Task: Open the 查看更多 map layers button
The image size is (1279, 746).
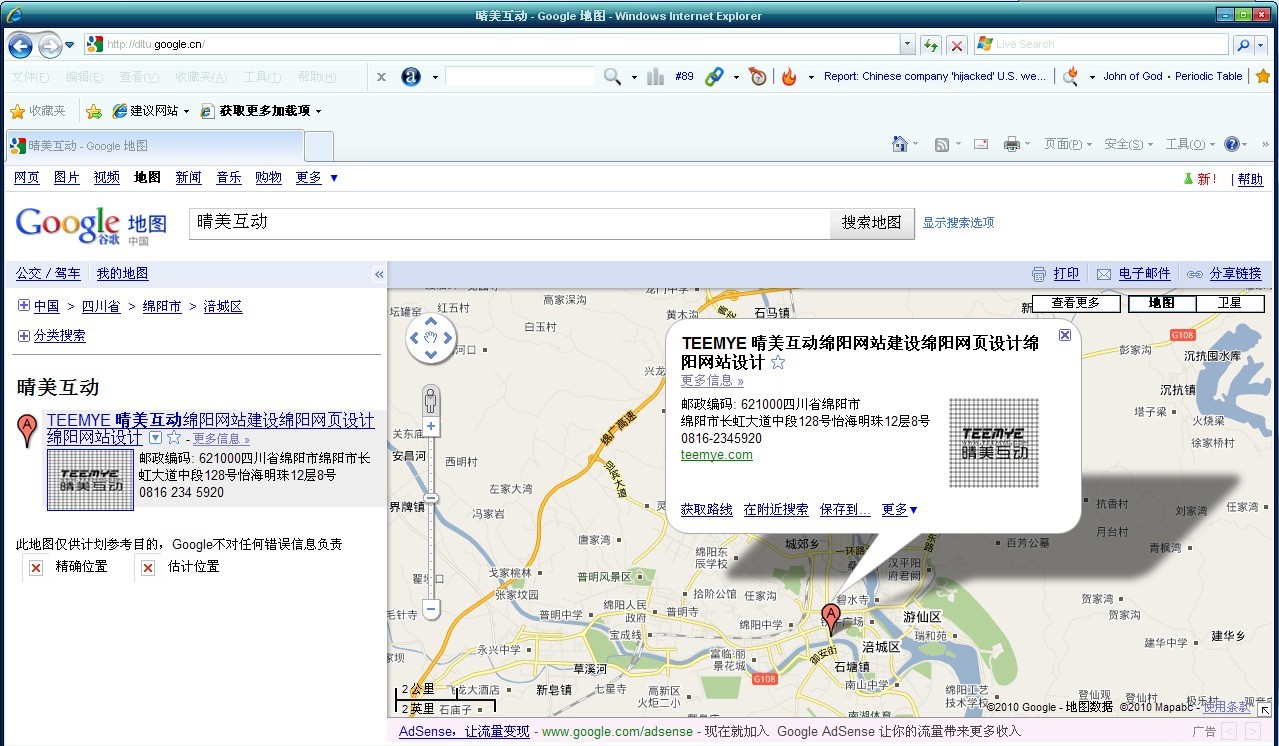Action: 1075,303
